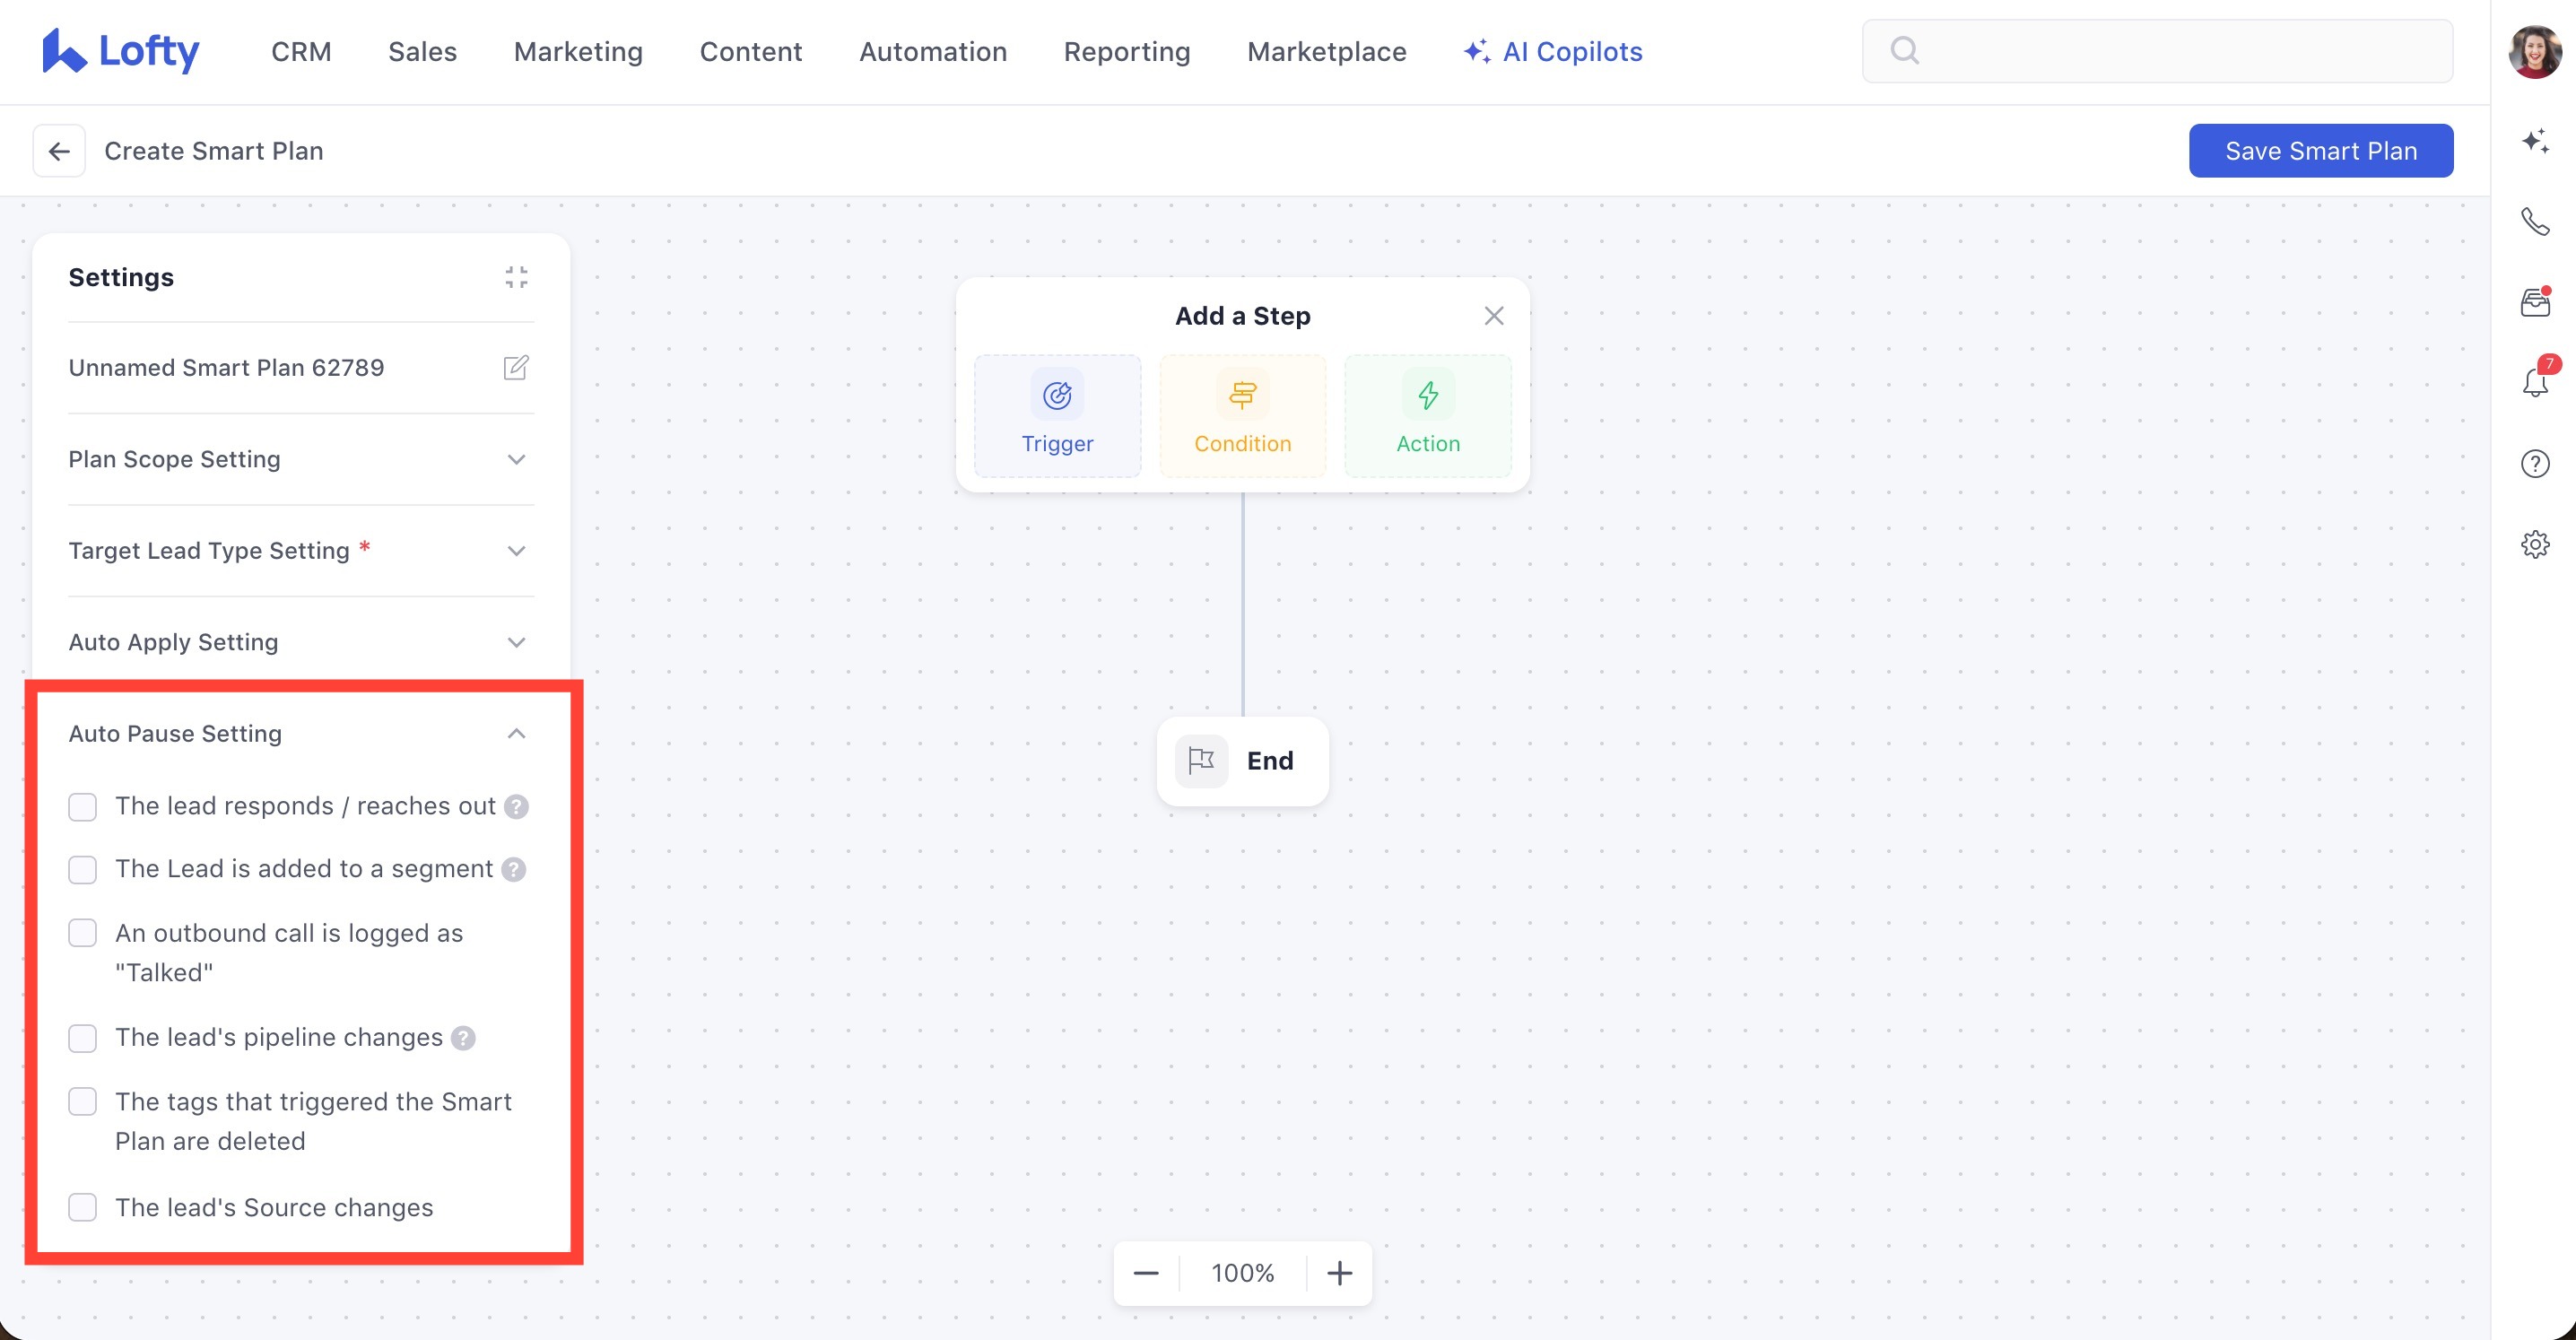Enable "The lead responds / reaches out" checkbox
Viewport: 2576px width, 1340px height.
click(x=83, y=807)
